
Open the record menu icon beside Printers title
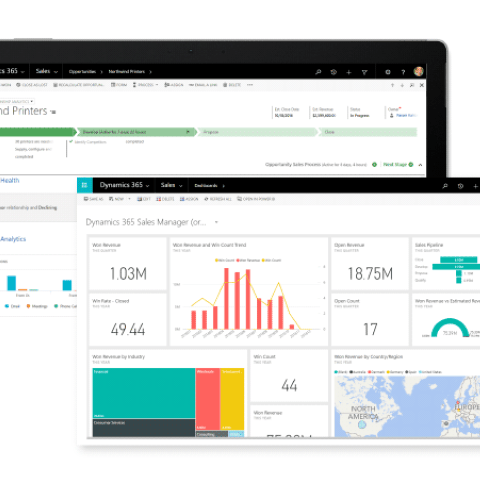click(53, 112)
